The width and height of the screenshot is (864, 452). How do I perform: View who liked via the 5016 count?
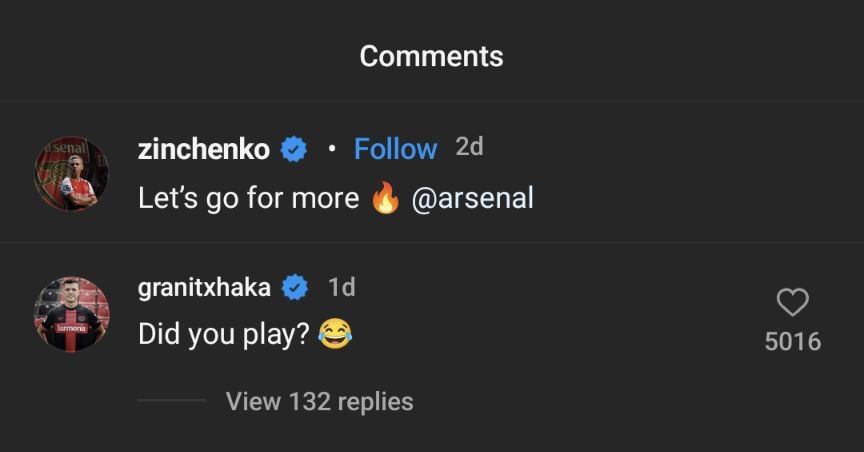click(792, 342)
